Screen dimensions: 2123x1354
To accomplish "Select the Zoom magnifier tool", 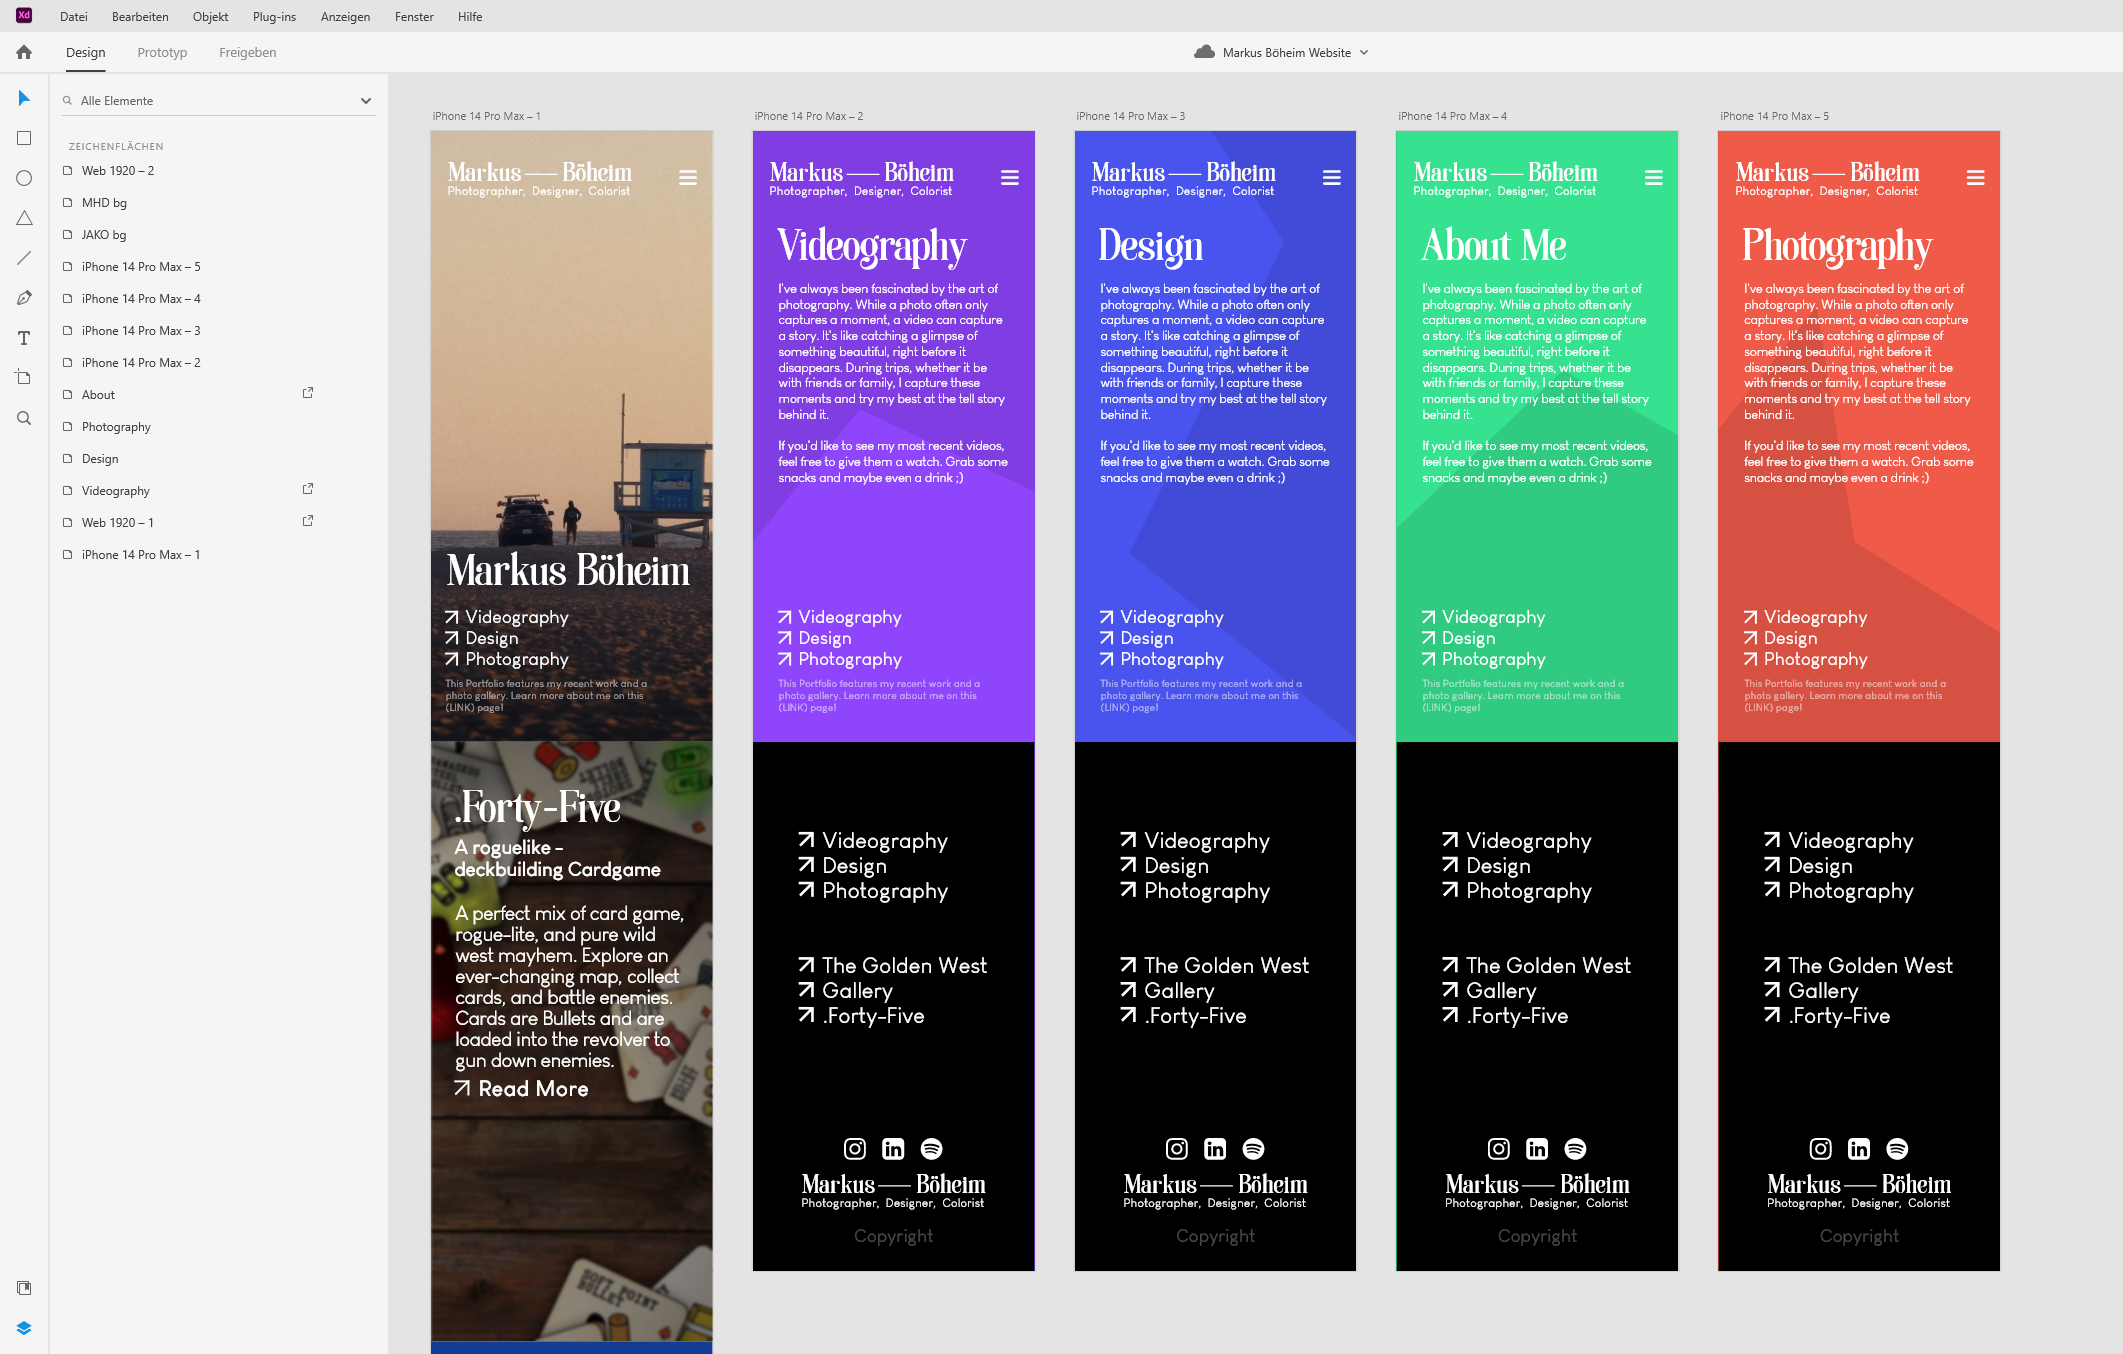I will point(24,418).
